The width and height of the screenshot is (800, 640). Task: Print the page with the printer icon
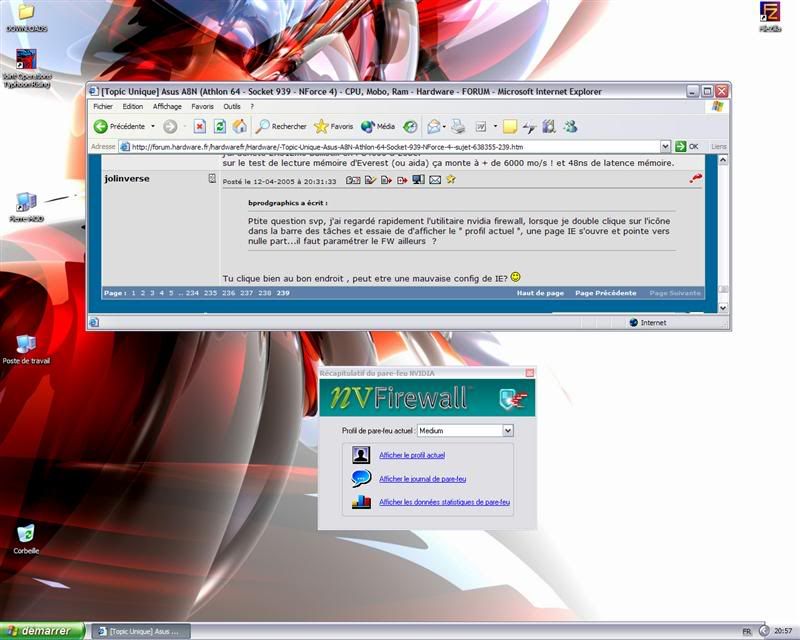click(458, 126)
